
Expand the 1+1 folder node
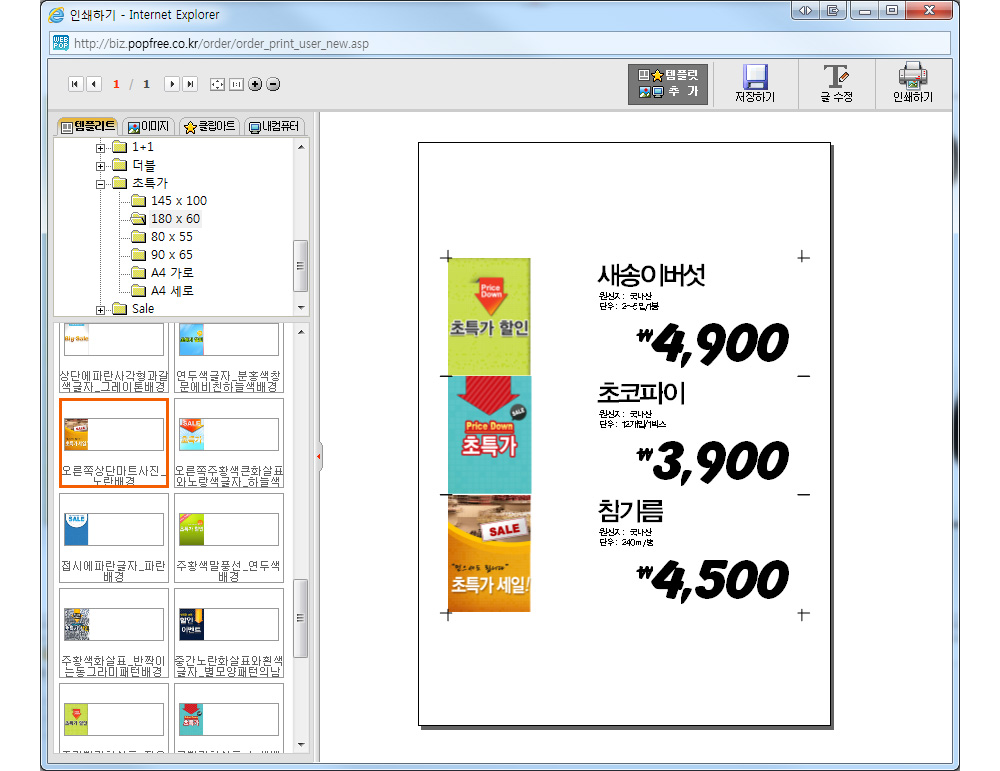coord(100,148)
